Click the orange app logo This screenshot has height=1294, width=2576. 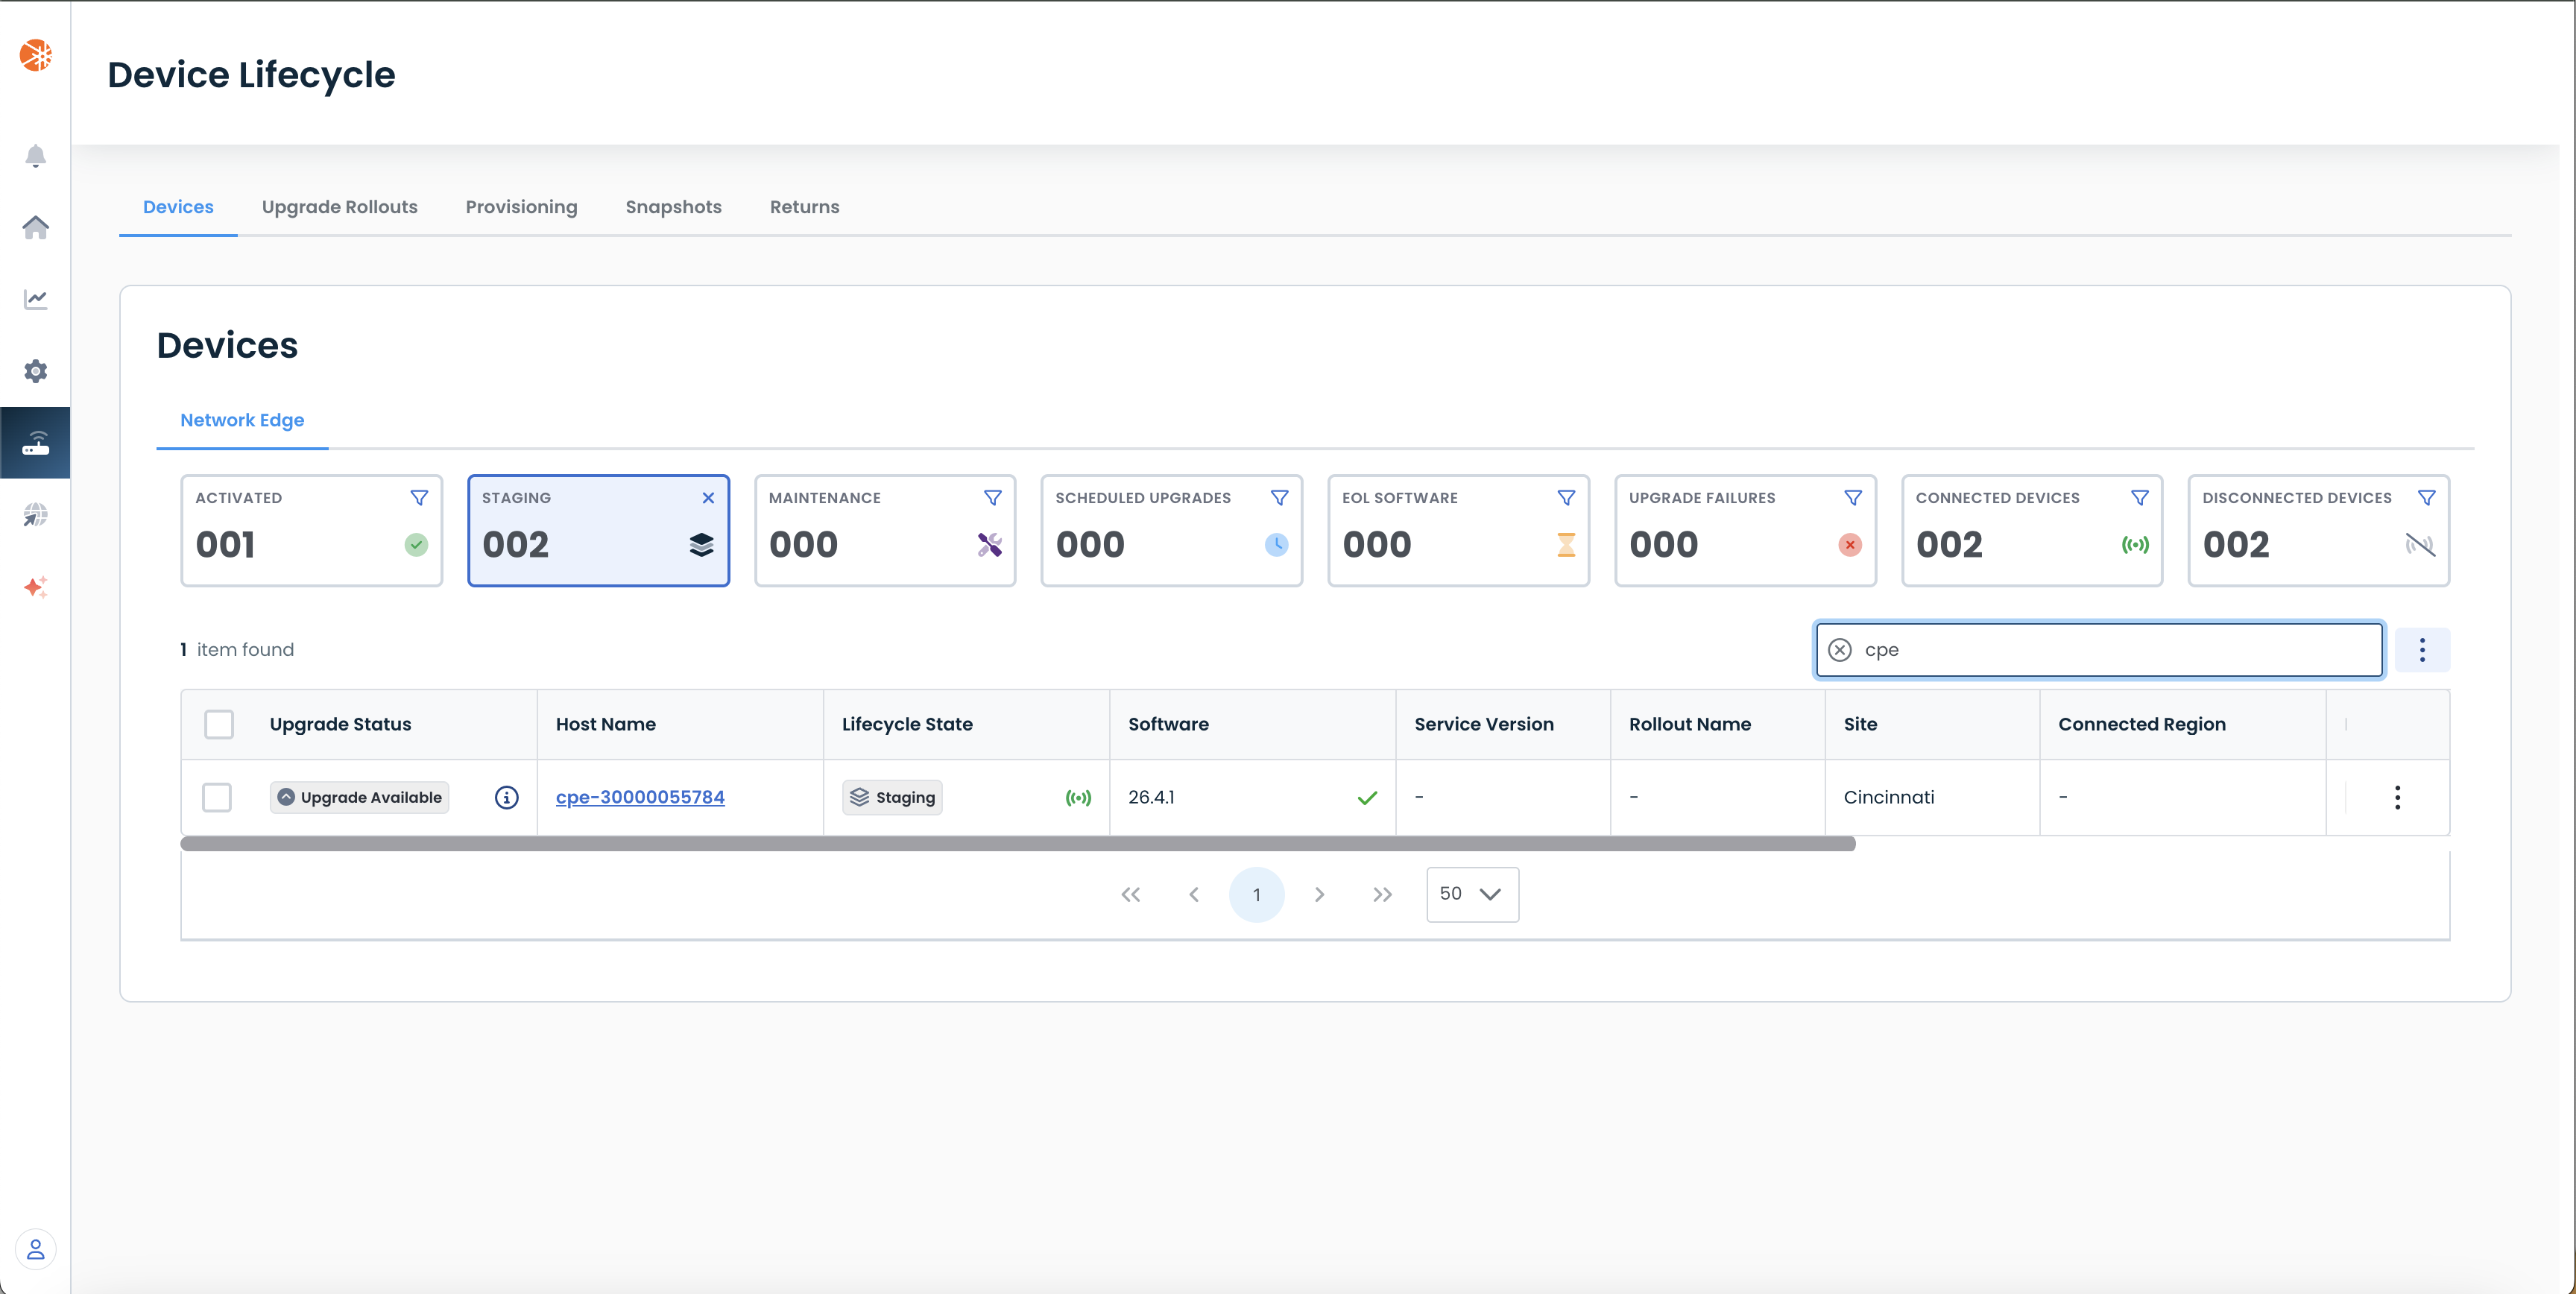pos(35,55)
